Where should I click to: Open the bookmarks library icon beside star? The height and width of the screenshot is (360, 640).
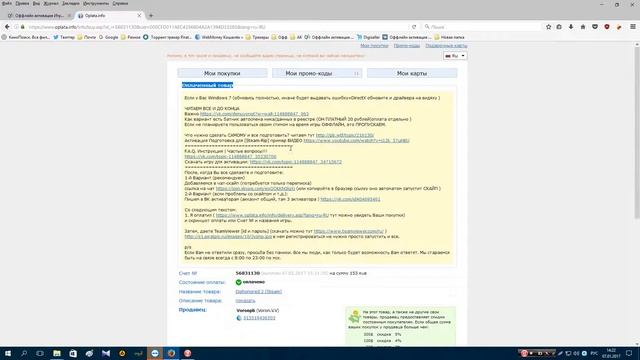click(x=559, y=27)
